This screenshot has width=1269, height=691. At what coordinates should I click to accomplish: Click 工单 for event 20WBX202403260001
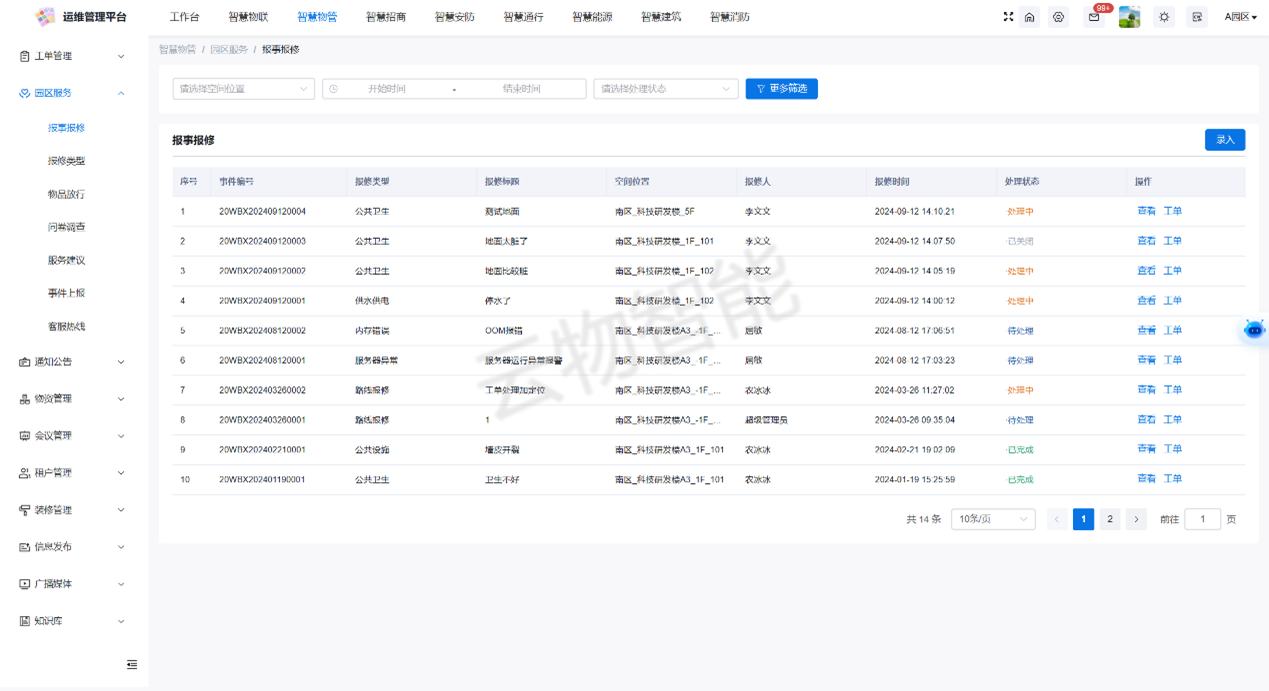coord(1173,420)
